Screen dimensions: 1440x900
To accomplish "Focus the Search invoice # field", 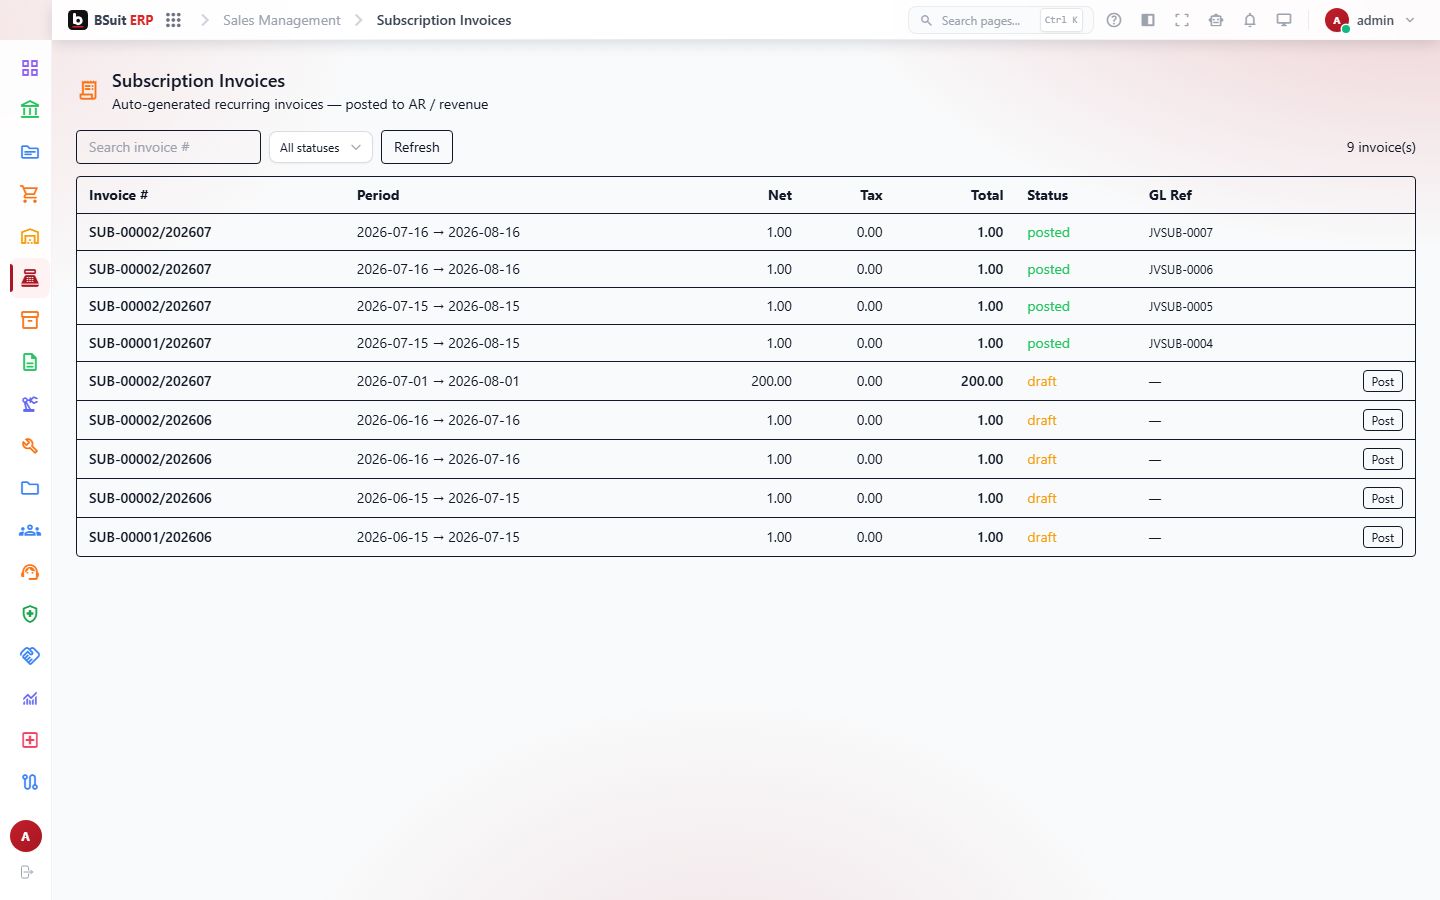I will coord(168,147).
